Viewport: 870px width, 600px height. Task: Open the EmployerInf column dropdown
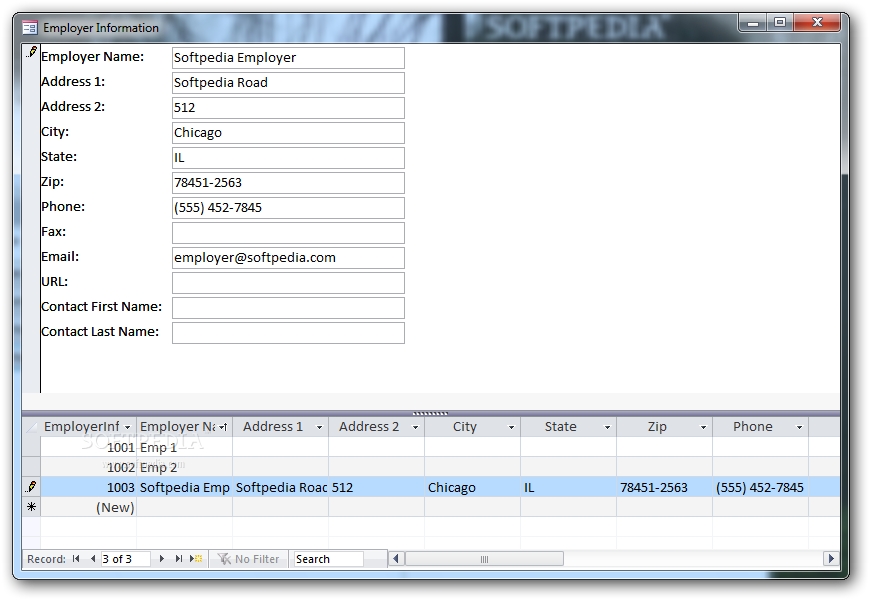point(128,427)
